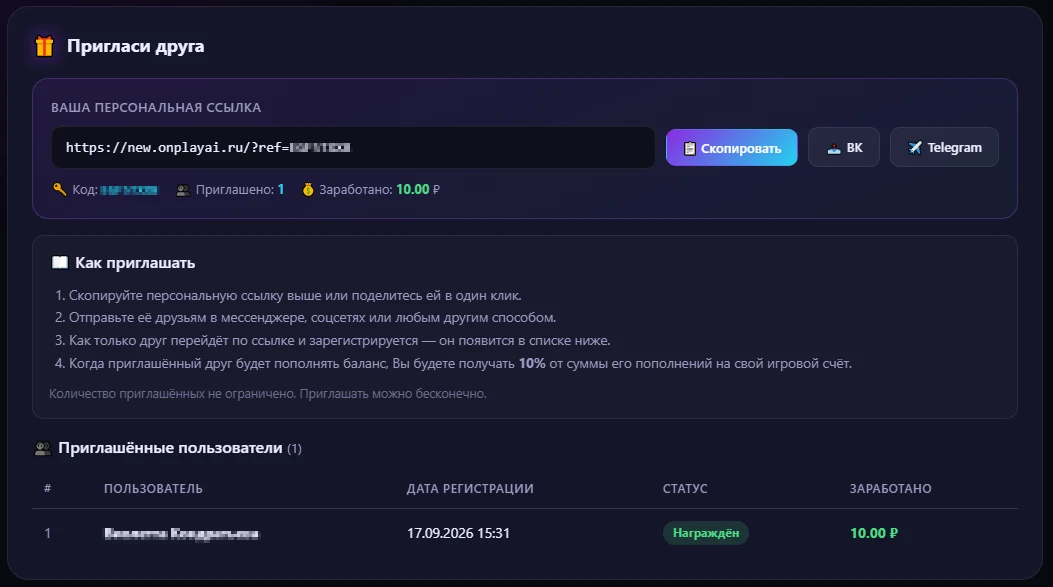Share the referral link via ВК
The image size is (1053, 587).
pos(843,147)
